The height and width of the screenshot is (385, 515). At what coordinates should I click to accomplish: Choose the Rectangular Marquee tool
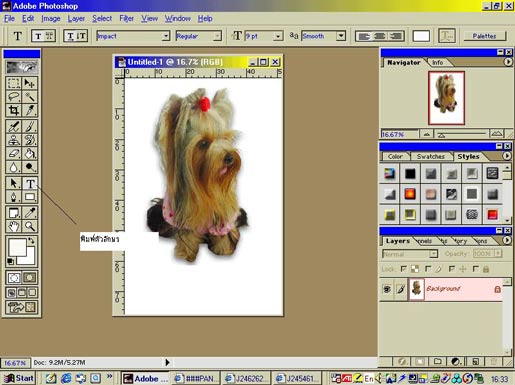pyautogui.click(x=14, y=83)
